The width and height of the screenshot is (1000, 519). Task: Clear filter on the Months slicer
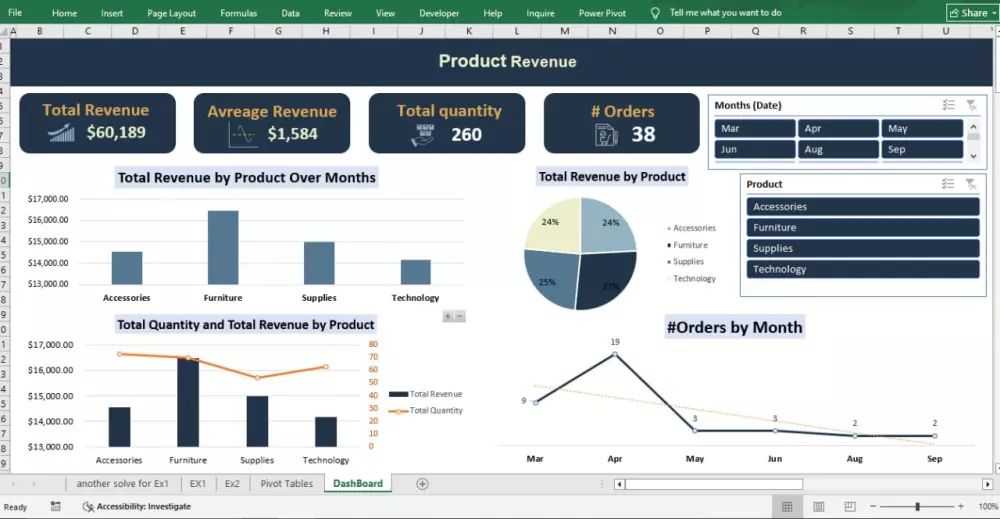[971, 105]
